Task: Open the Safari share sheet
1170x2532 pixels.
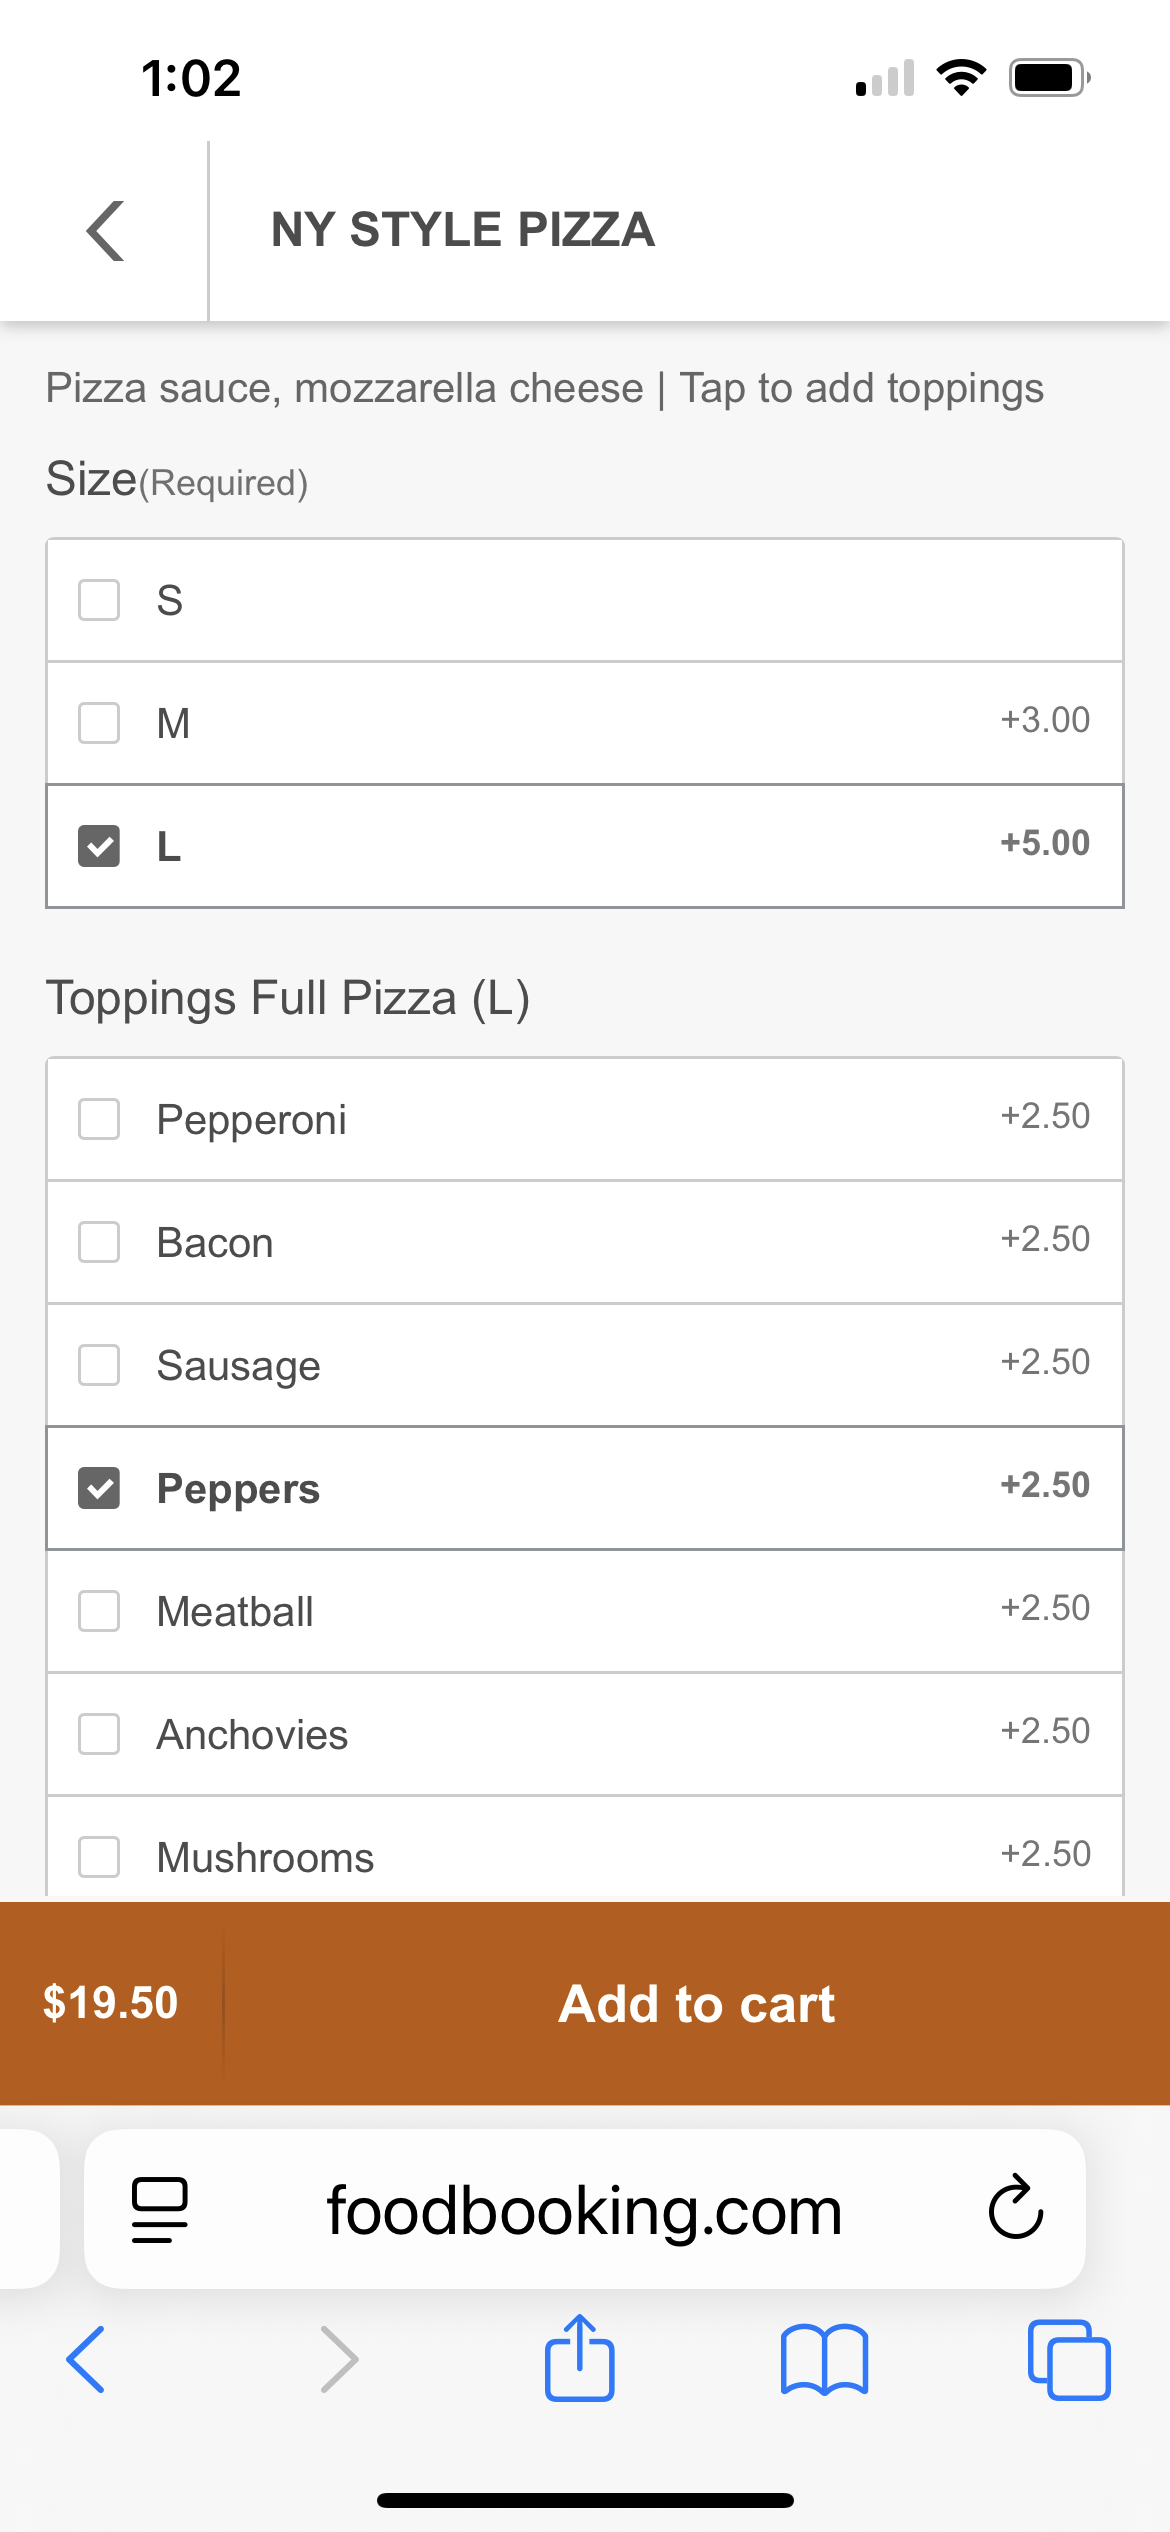Action: pos(579,2358)
